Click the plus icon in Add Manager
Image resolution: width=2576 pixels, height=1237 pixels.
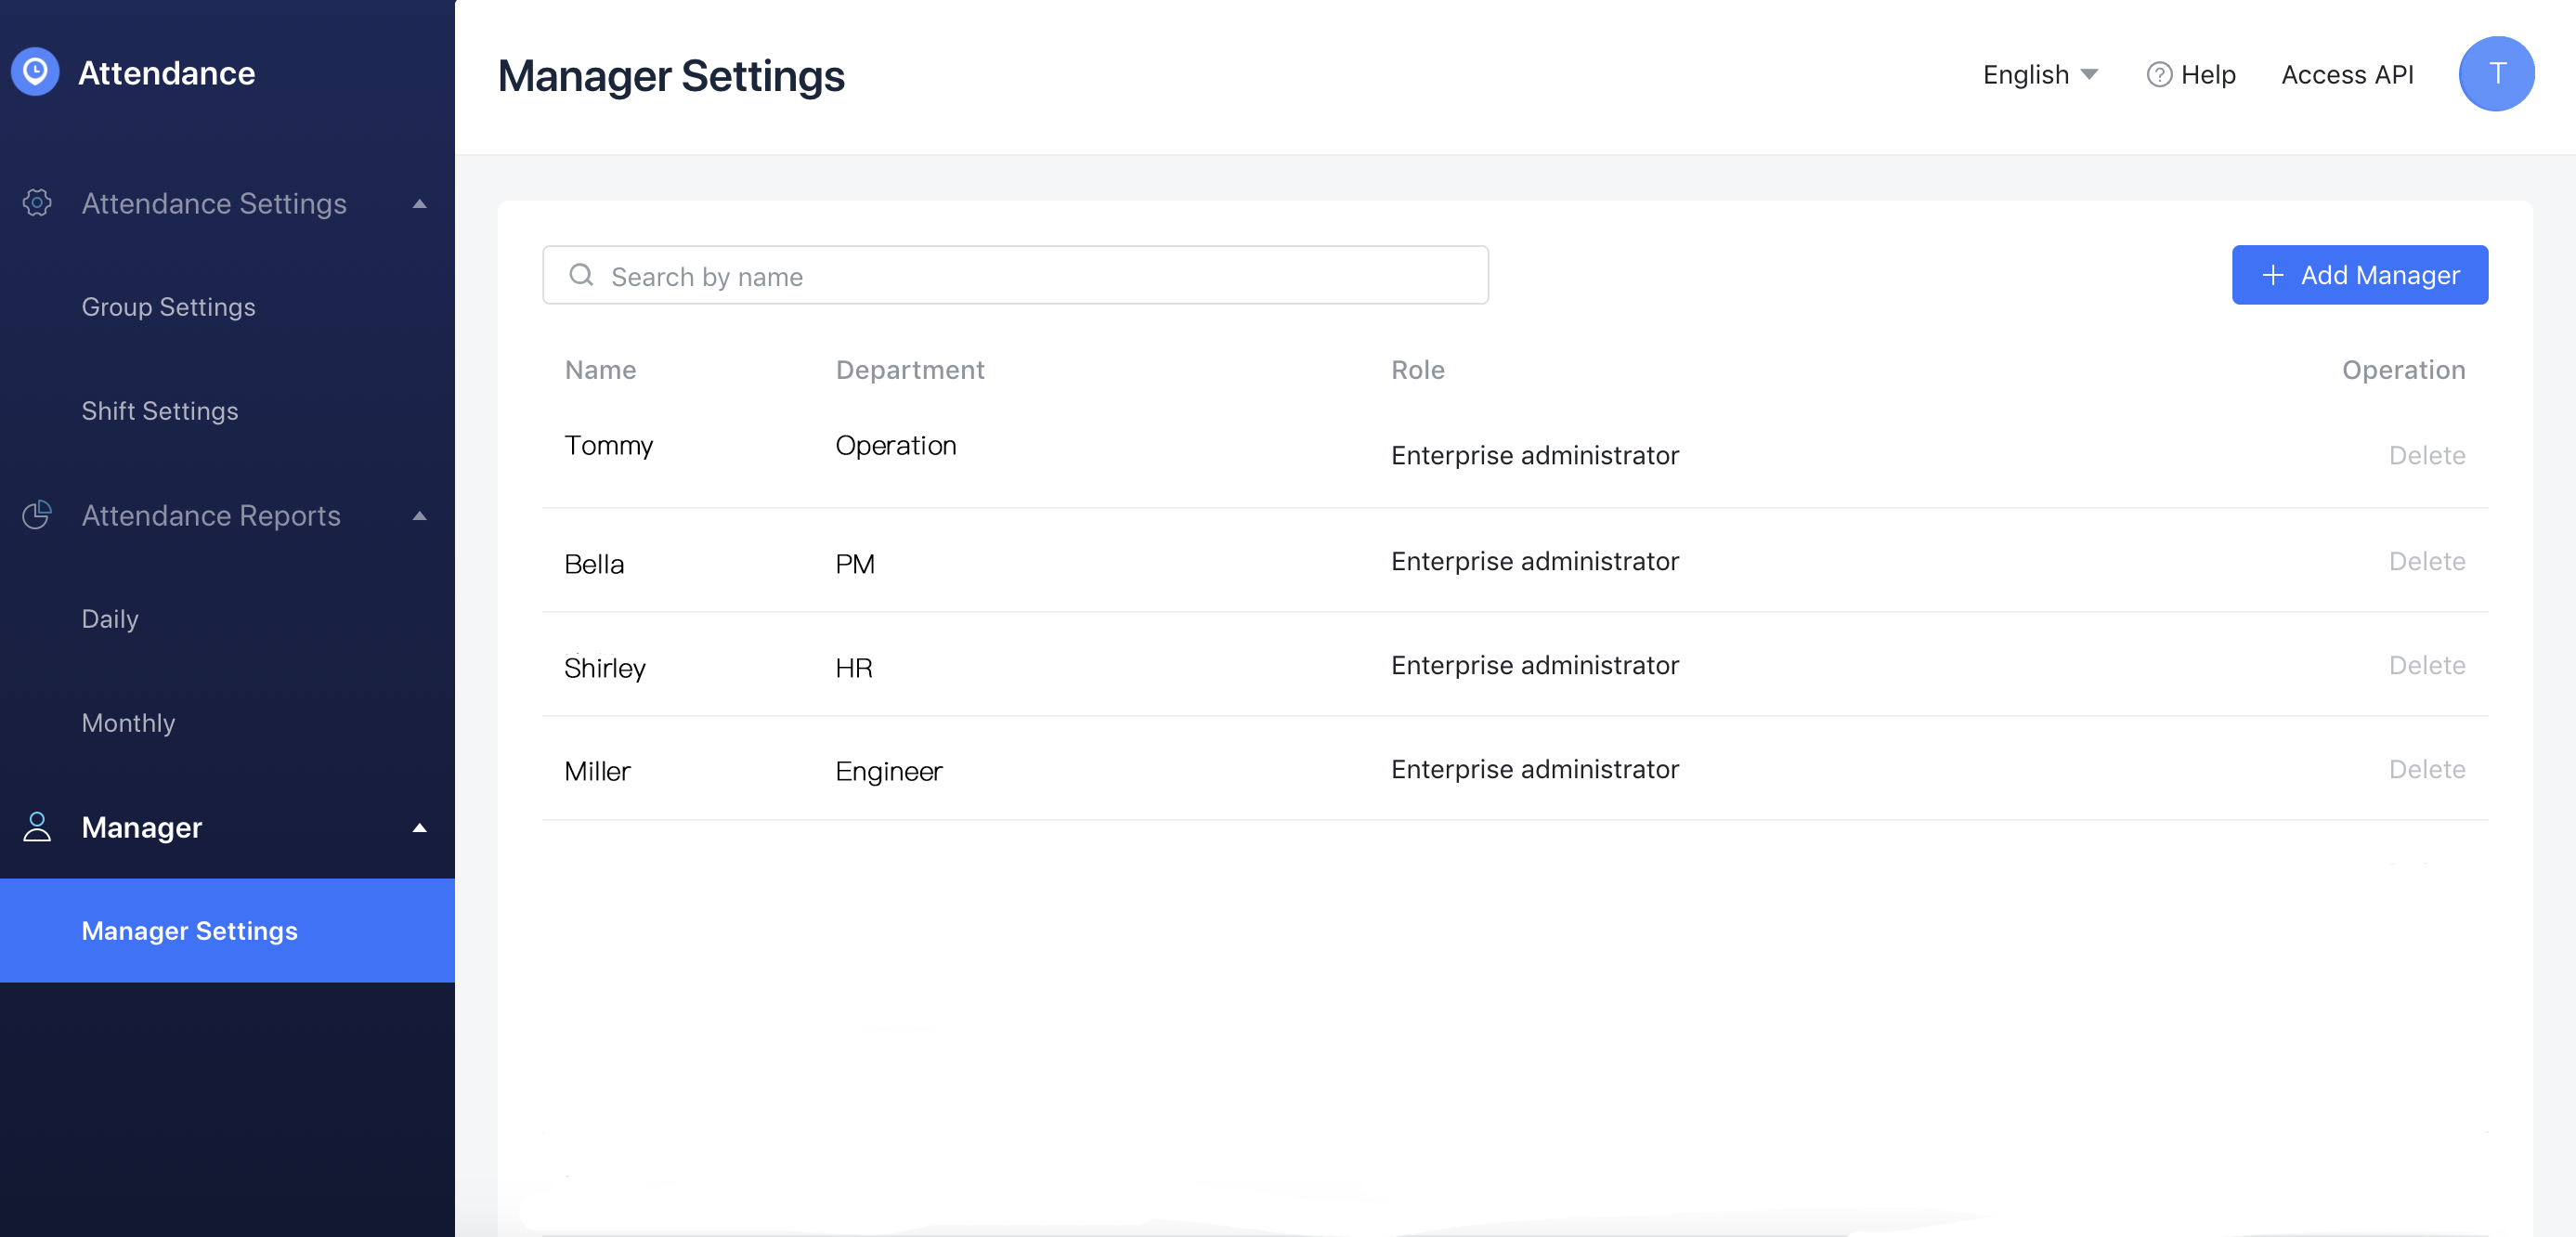pos(2273,275)
